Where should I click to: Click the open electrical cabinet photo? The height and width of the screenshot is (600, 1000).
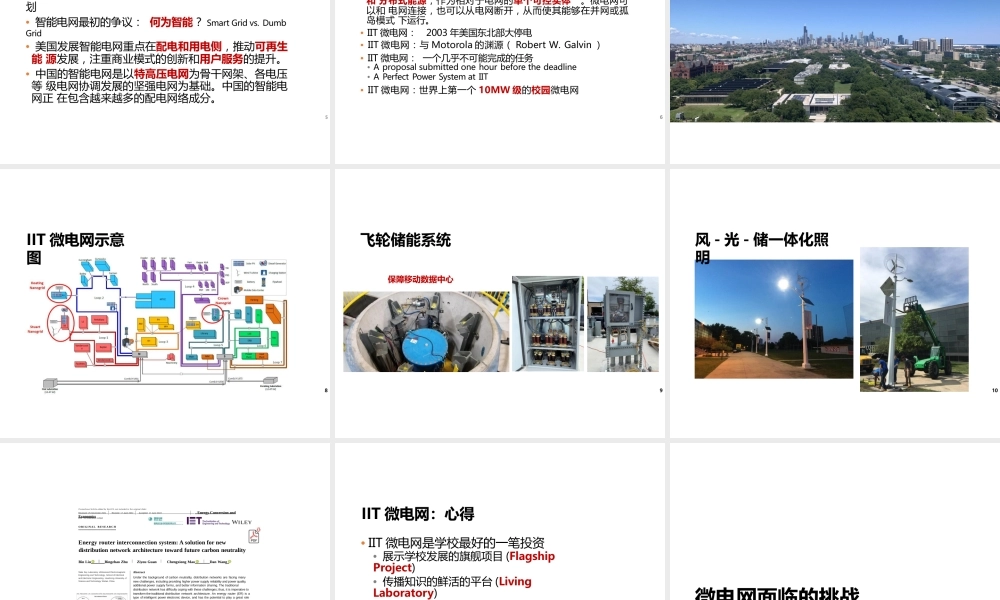click(548, 323)
